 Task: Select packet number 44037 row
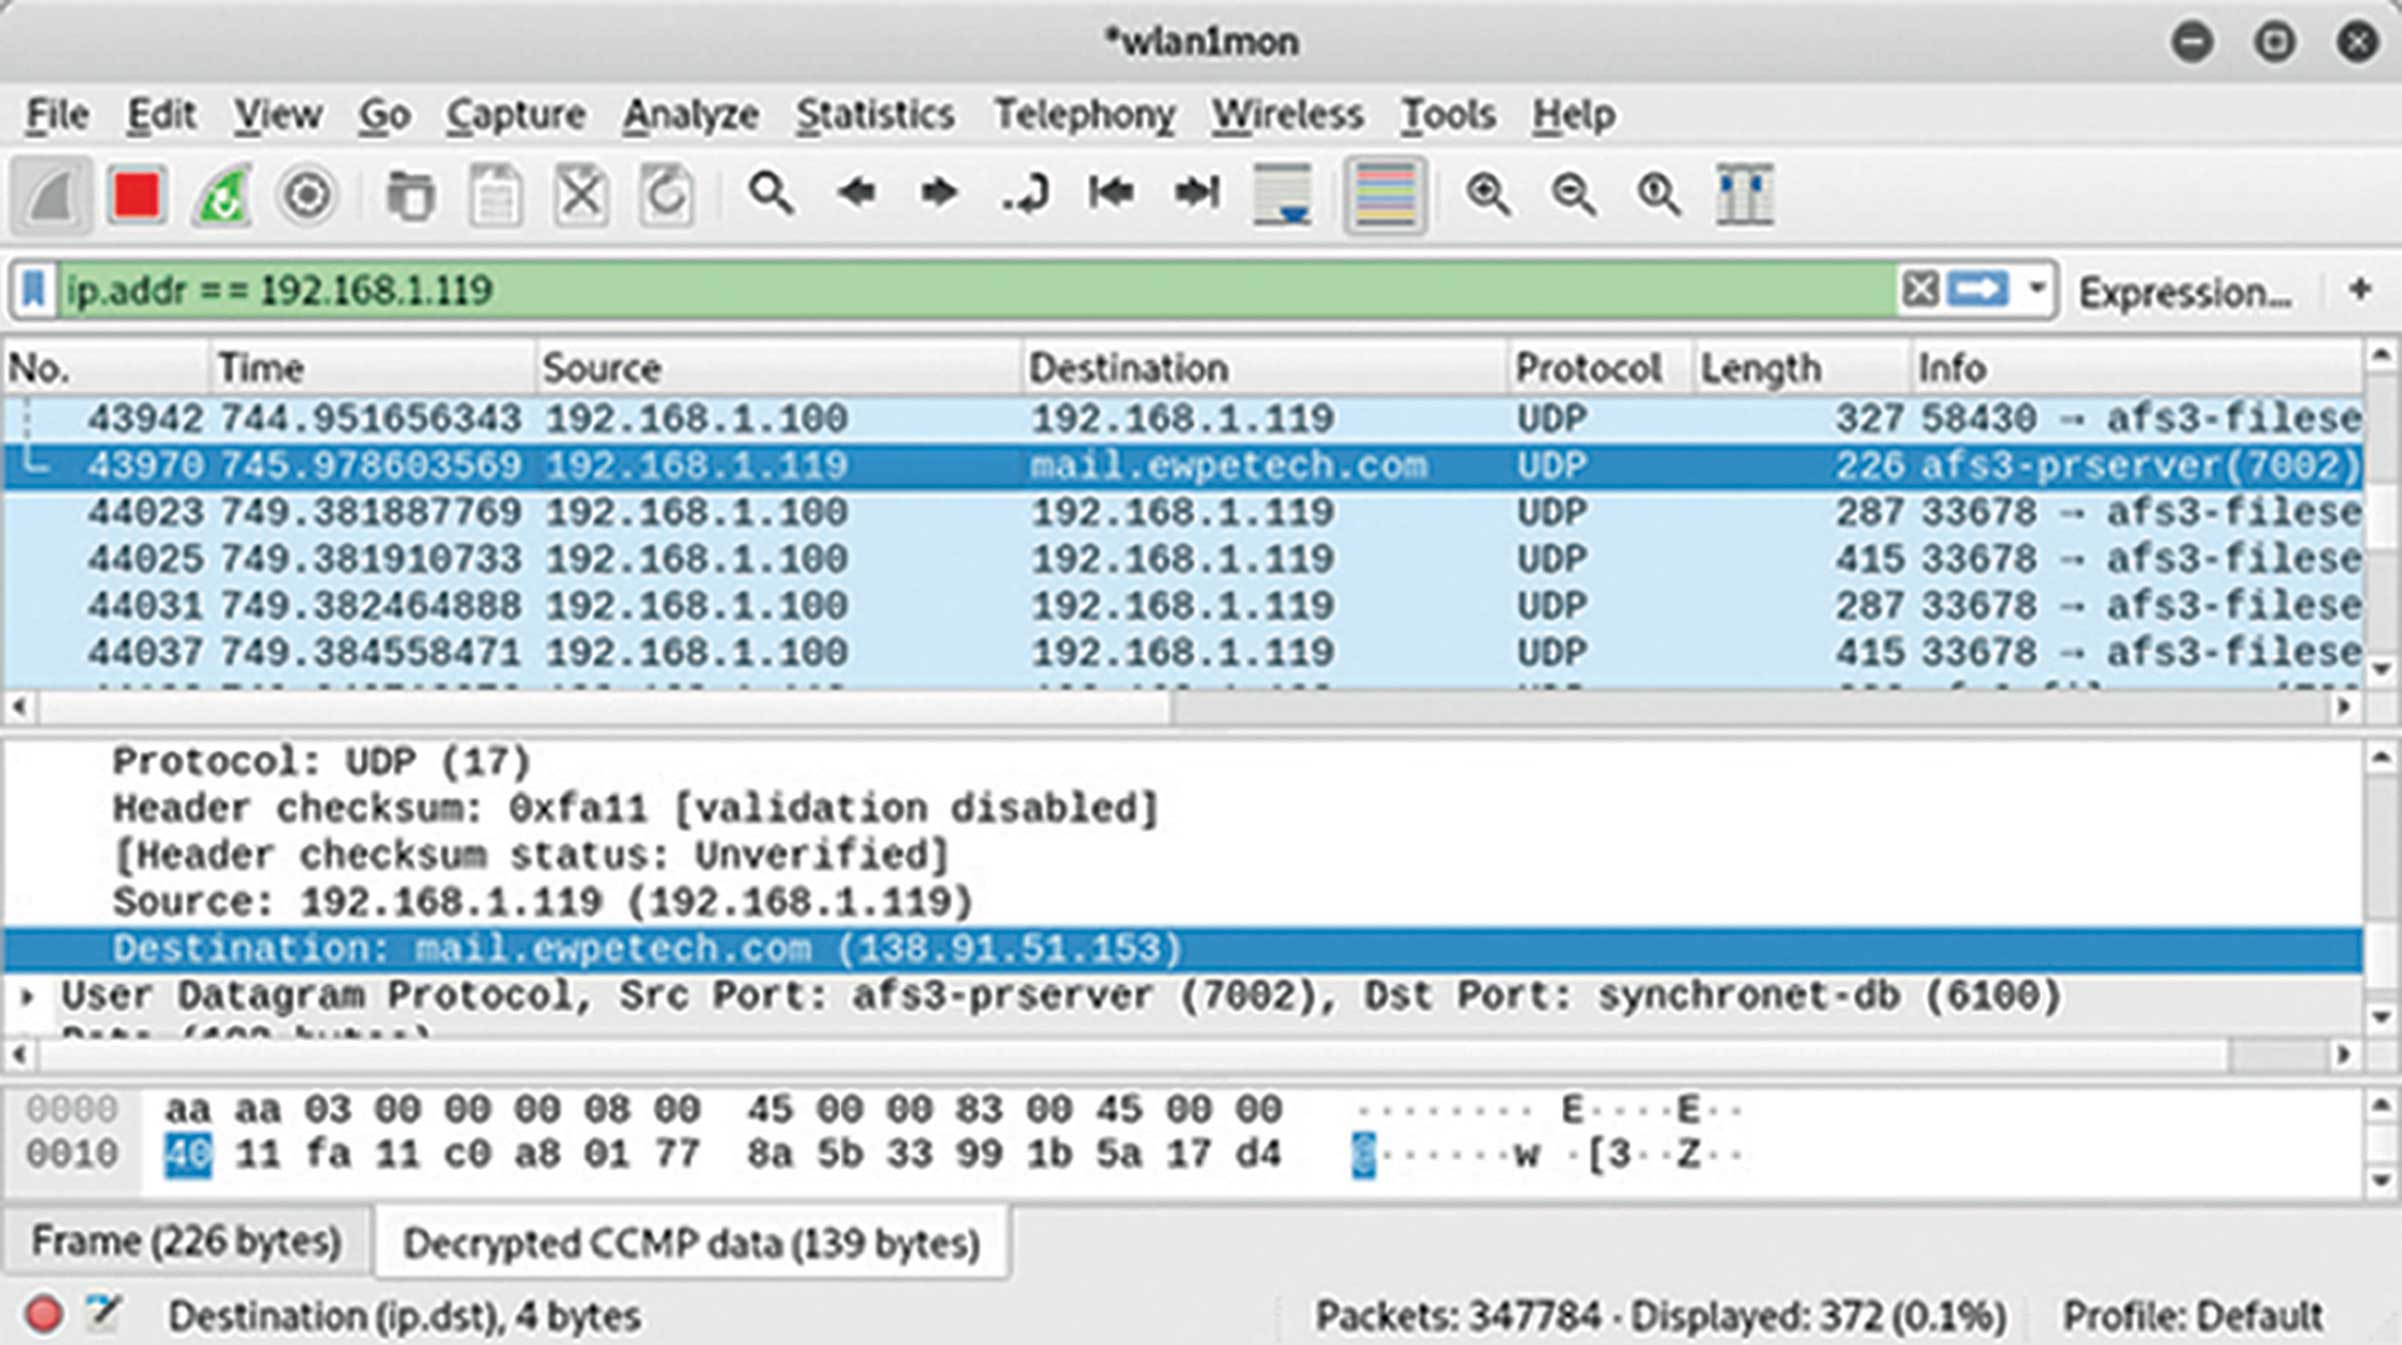click(1183, 653)
